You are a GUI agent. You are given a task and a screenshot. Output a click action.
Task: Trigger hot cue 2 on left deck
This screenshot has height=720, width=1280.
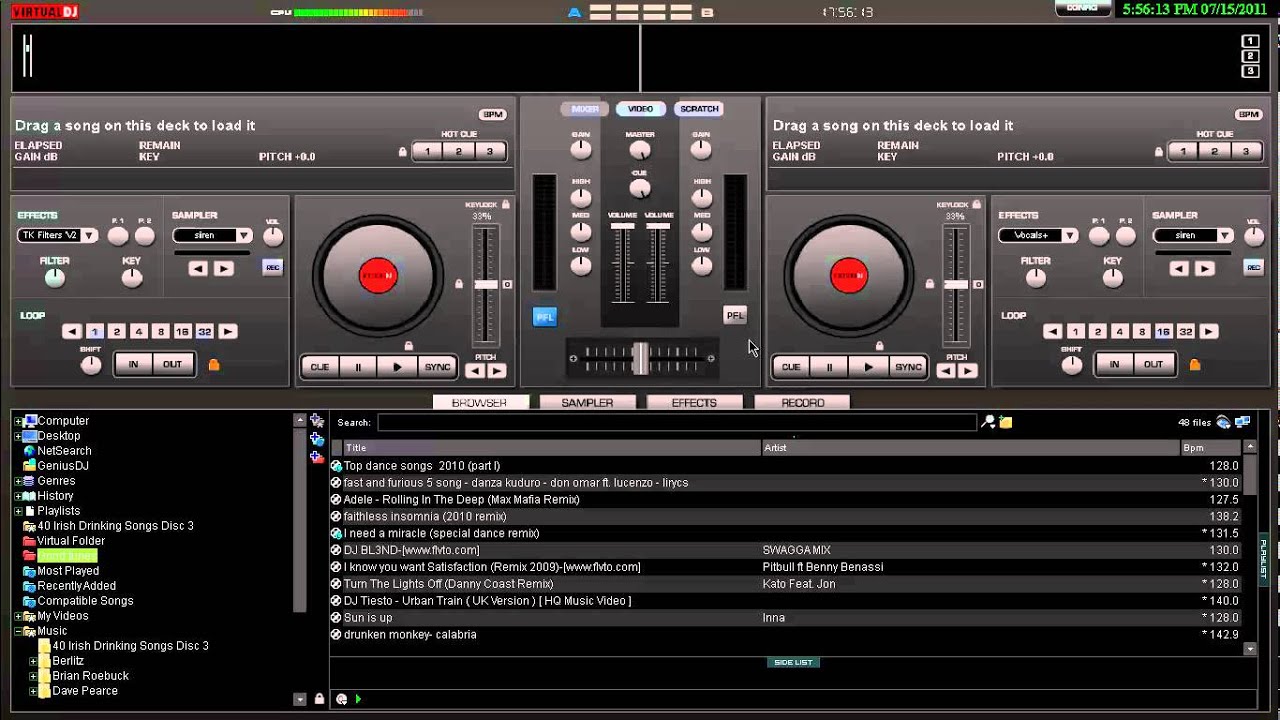click(x=458, y=152)
